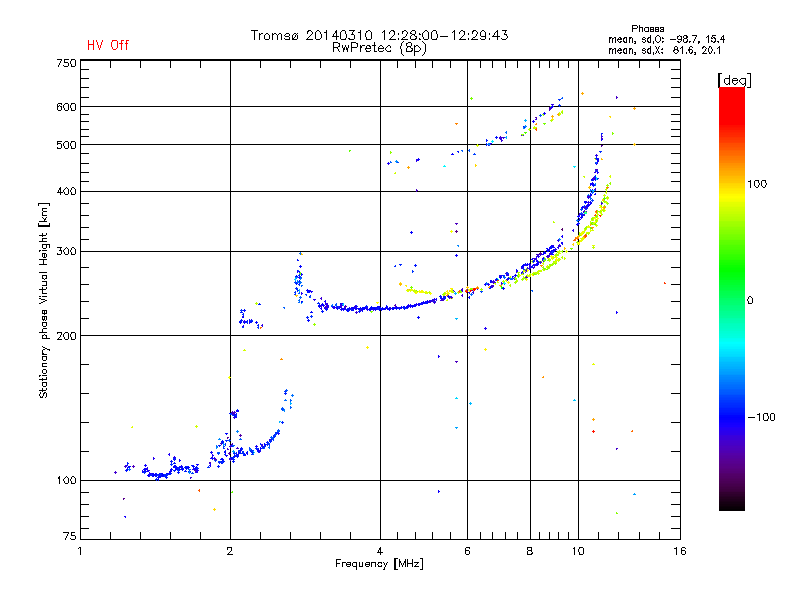Click the "Stationary phase Virtual Height [km]" axis title
The height and width of the screenshot is (600, 800).
(44, 300)
